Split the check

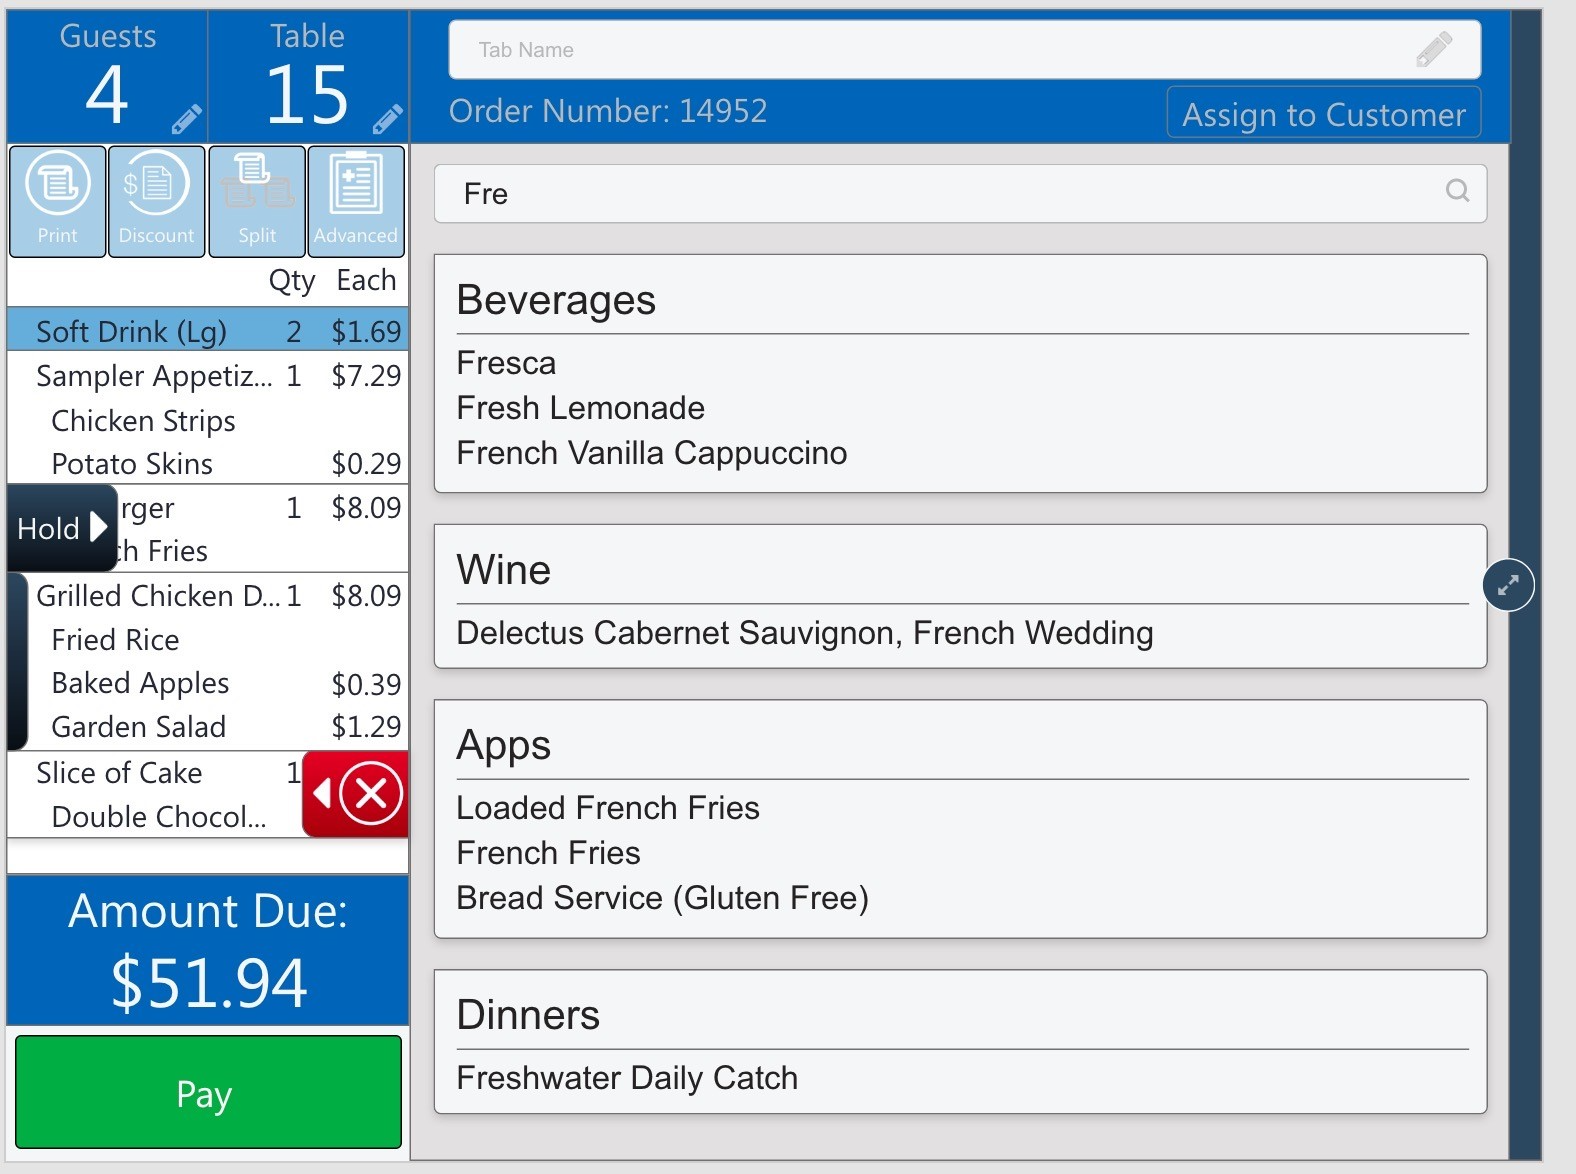[257, 201]
